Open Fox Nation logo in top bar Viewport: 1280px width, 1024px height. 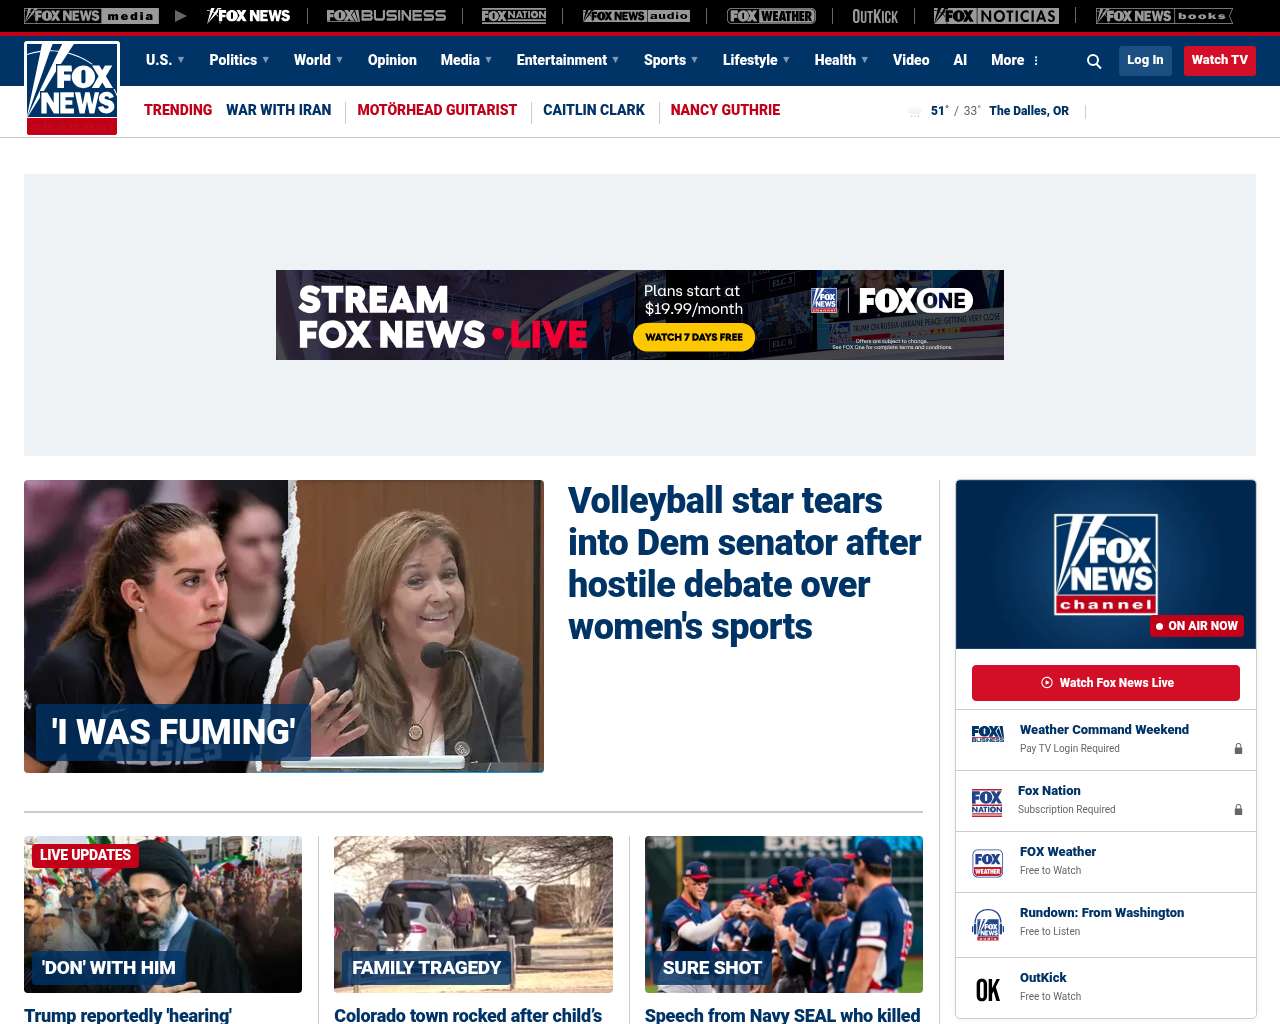pos(514,16)
